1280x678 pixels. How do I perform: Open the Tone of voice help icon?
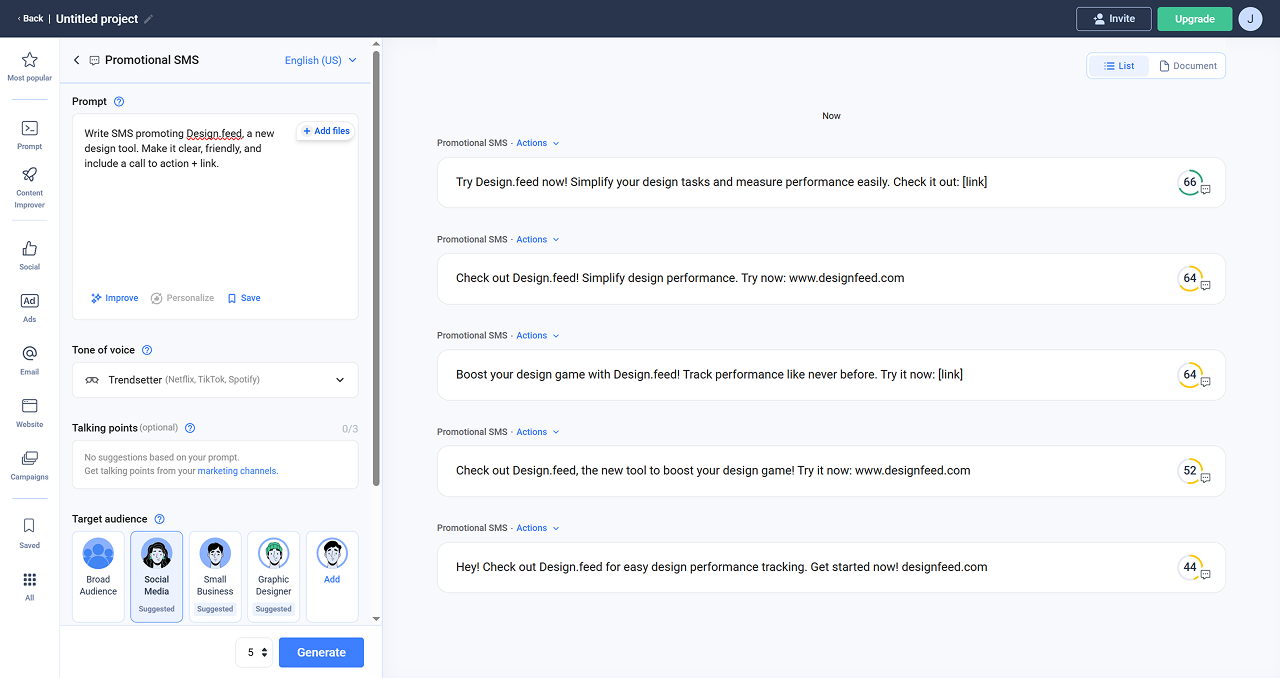(147, 350)
